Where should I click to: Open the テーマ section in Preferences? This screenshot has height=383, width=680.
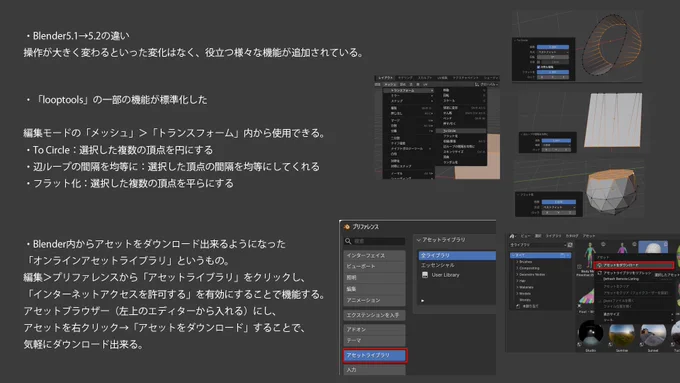coord(375,340)
